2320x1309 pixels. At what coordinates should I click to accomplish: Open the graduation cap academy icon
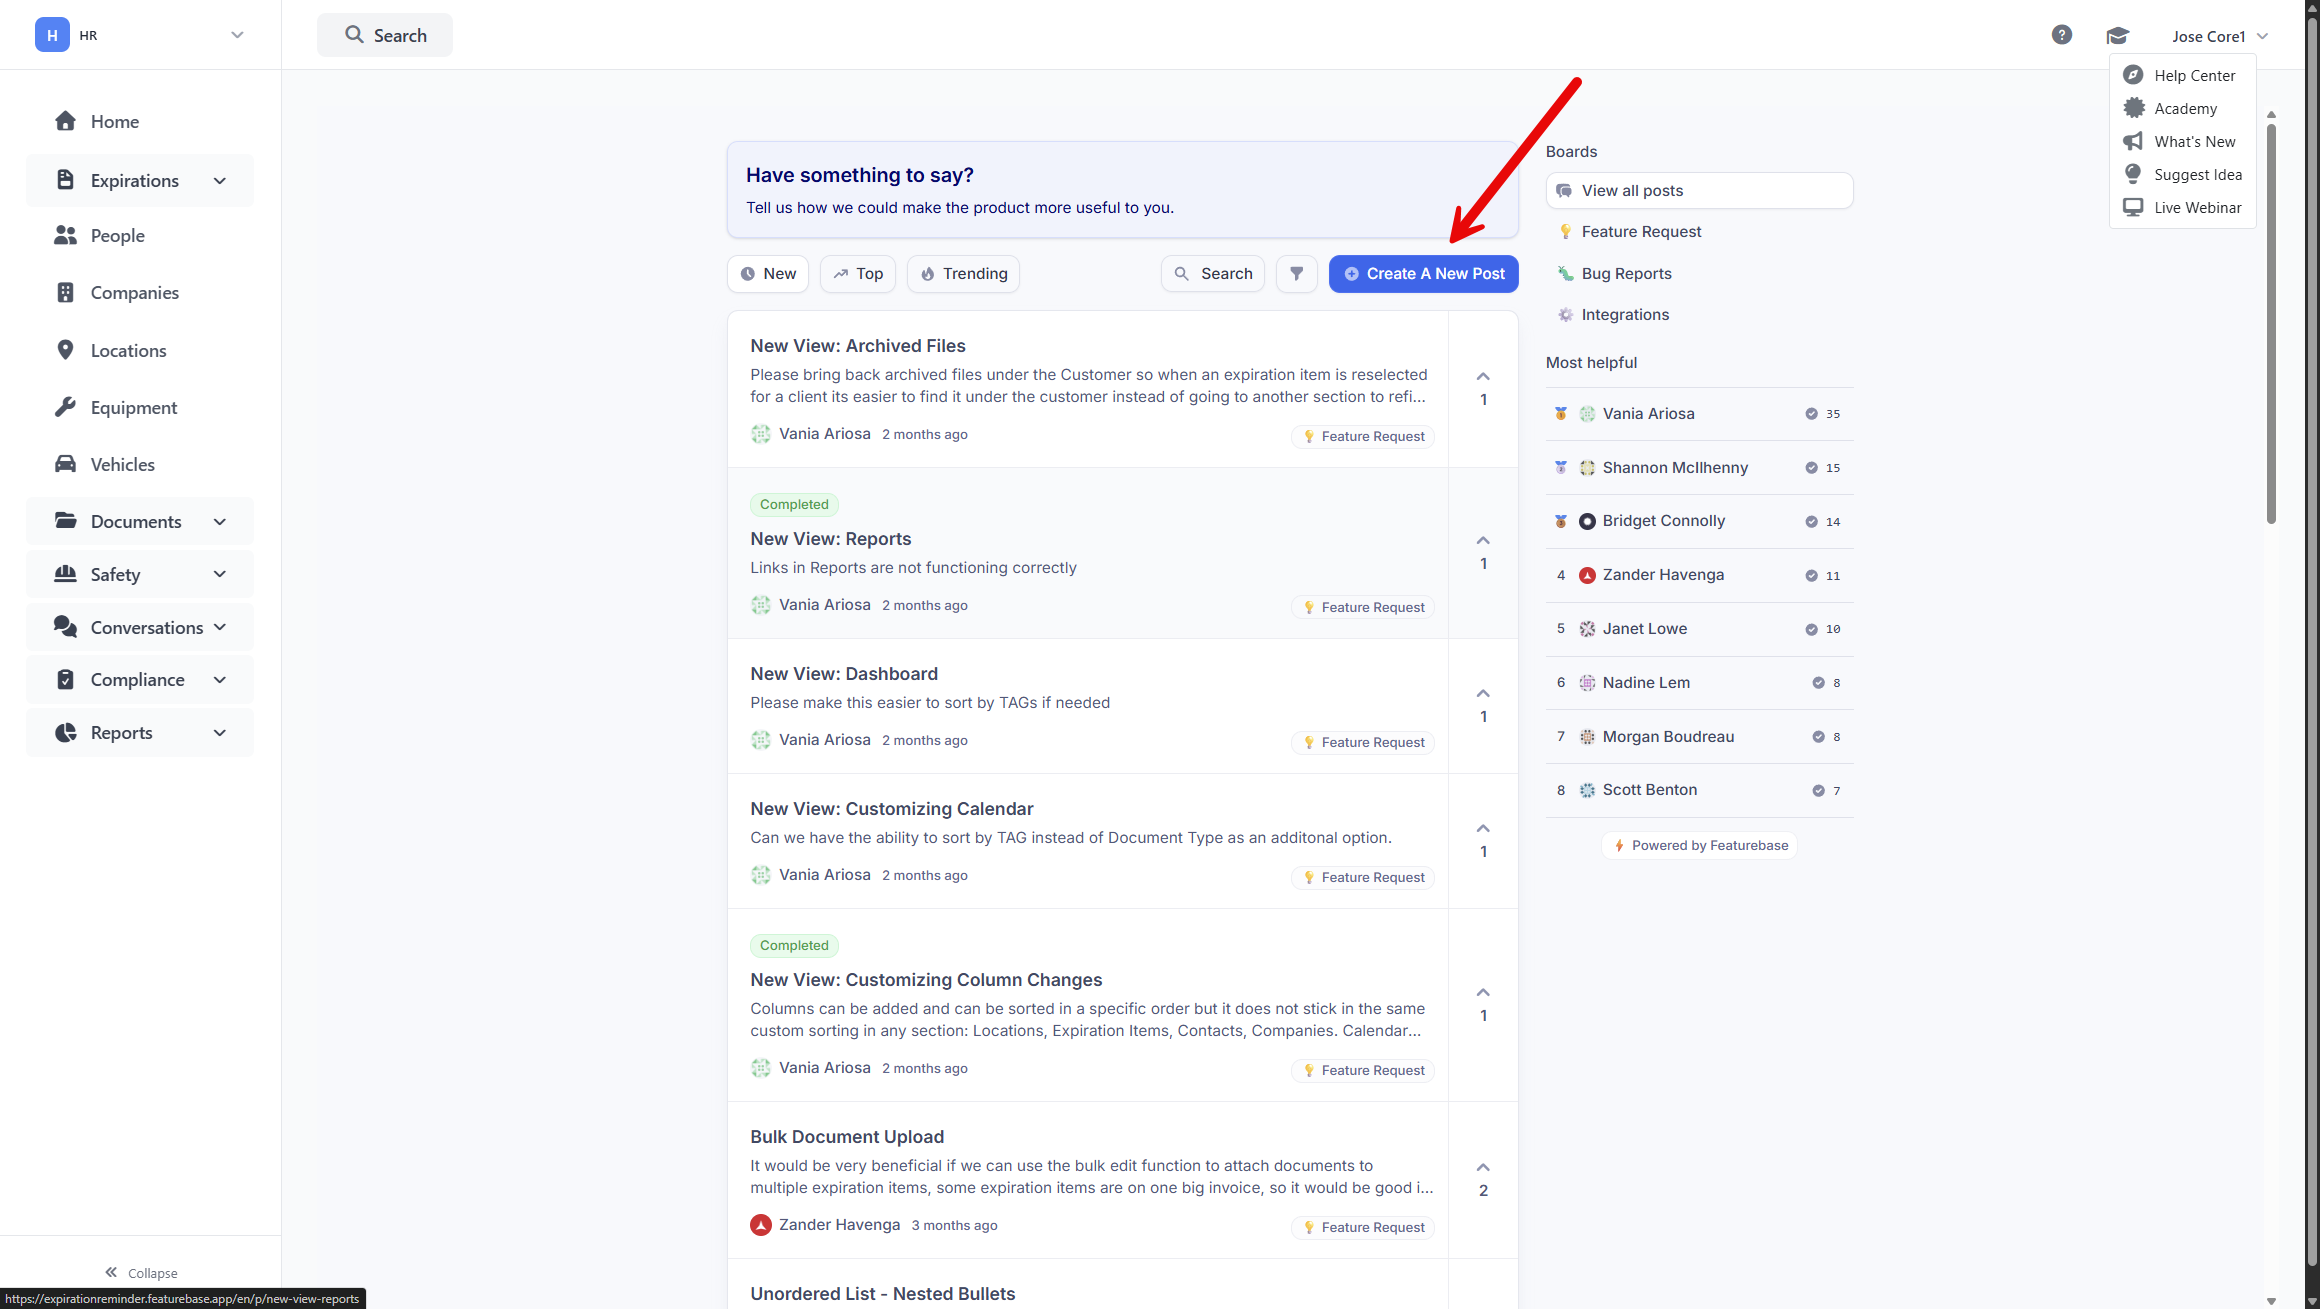[2117, 36]
